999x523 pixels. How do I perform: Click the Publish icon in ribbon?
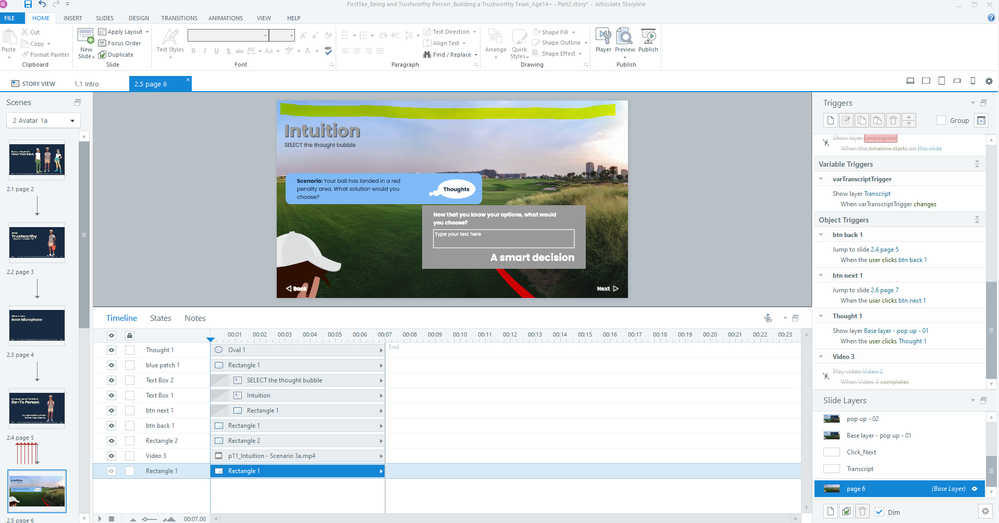click(648, 39)
